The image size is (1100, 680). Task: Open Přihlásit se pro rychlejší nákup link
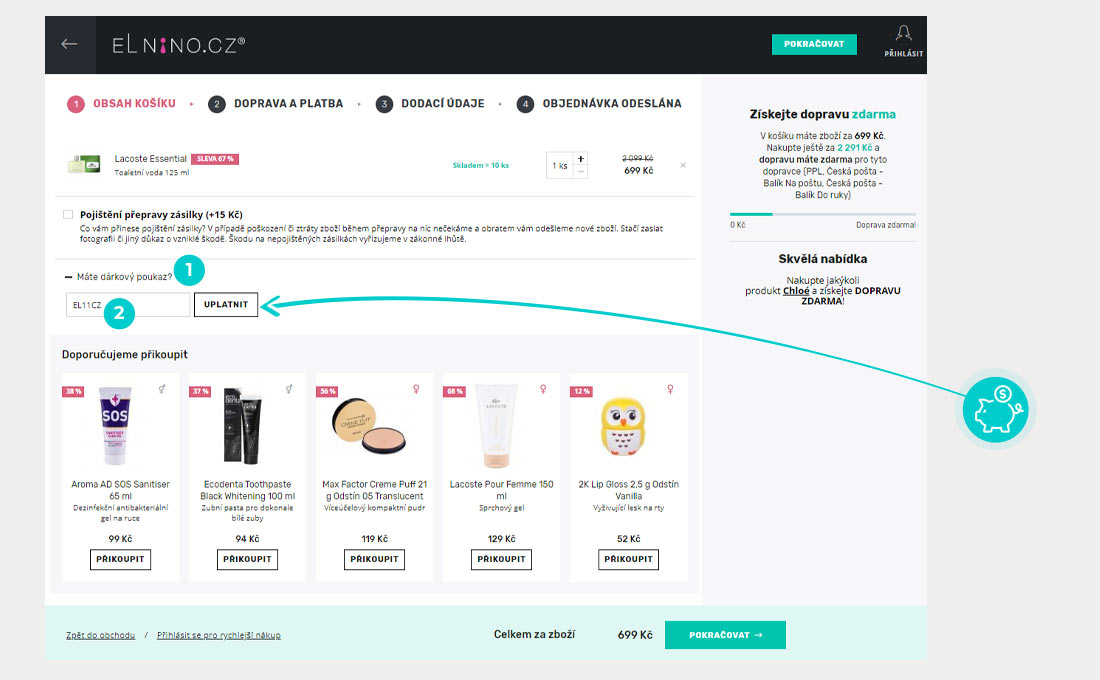219,635
